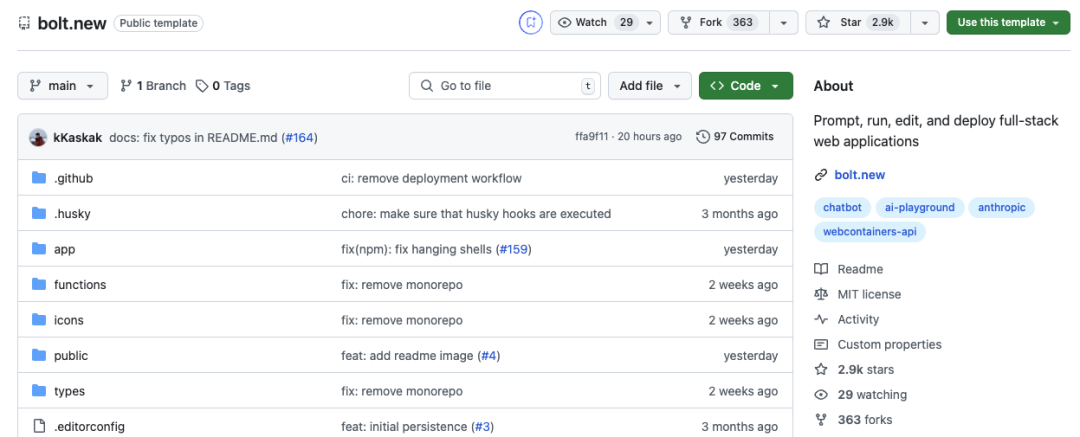The width and height of the screenshot is (1080, 437).
Task: Click kKaskak's avatar picture
Action: coord(38,136)
